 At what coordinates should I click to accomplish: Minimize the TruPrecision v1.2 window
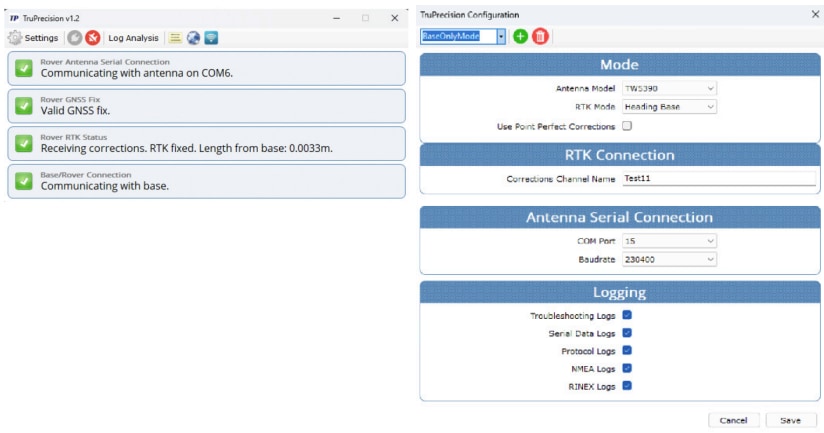(336, 18)
